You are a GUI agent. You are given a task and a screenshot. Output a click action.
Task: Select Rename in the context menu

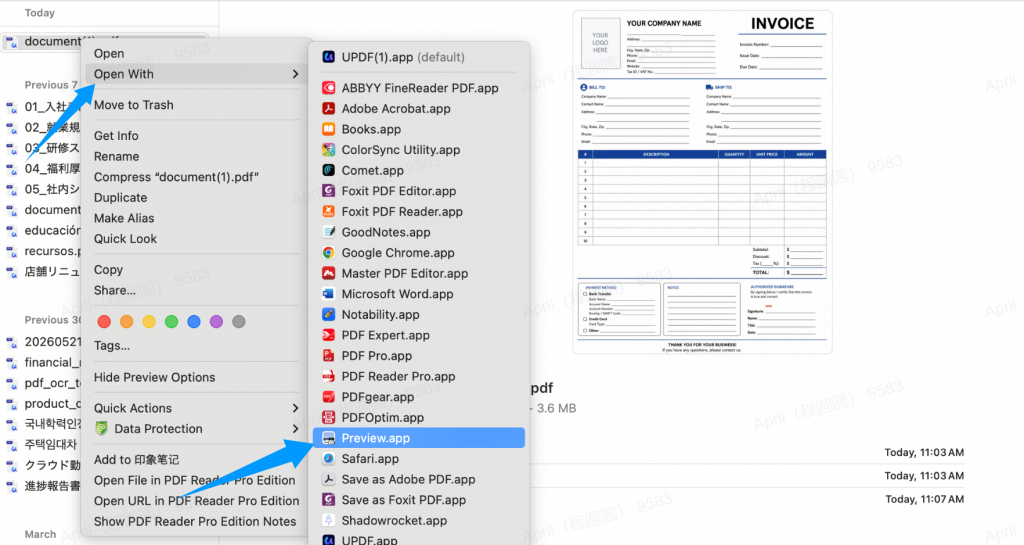(116, 157)
